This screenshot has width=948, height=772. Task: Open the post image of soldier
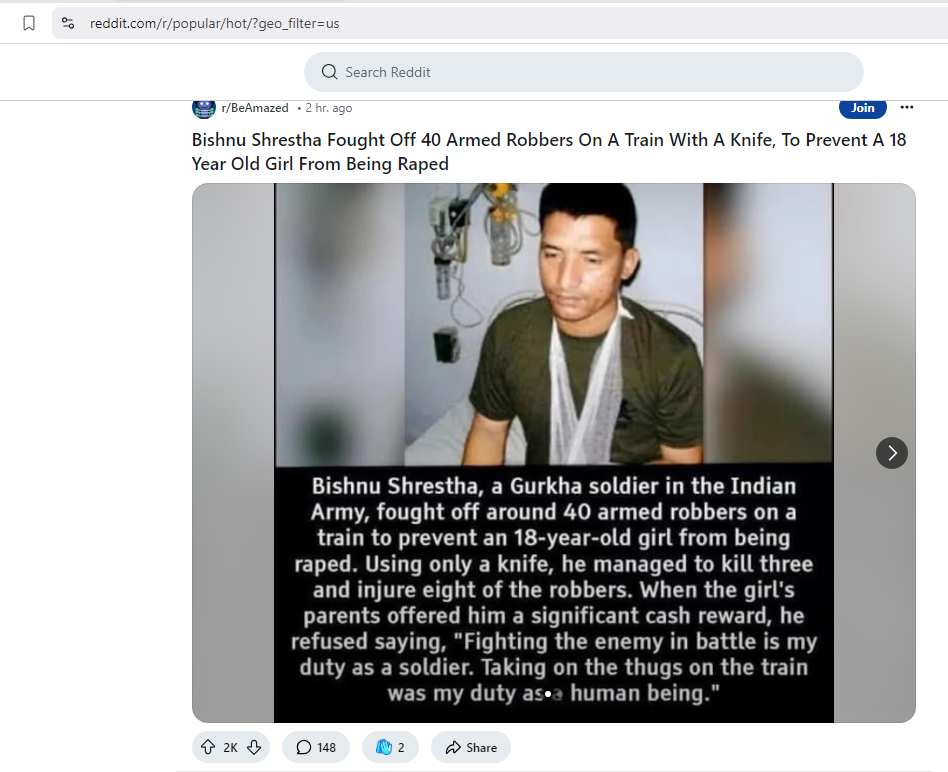[554, 453]
